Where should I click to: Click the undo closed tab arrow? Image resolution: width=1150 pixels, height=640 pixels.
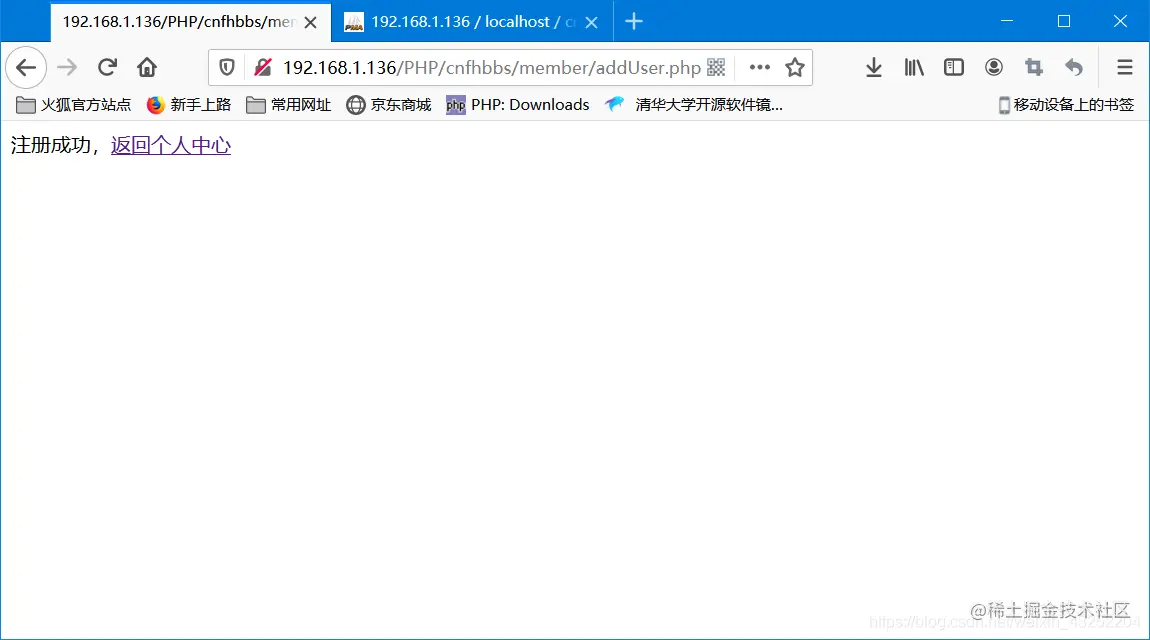(1074, 67)
